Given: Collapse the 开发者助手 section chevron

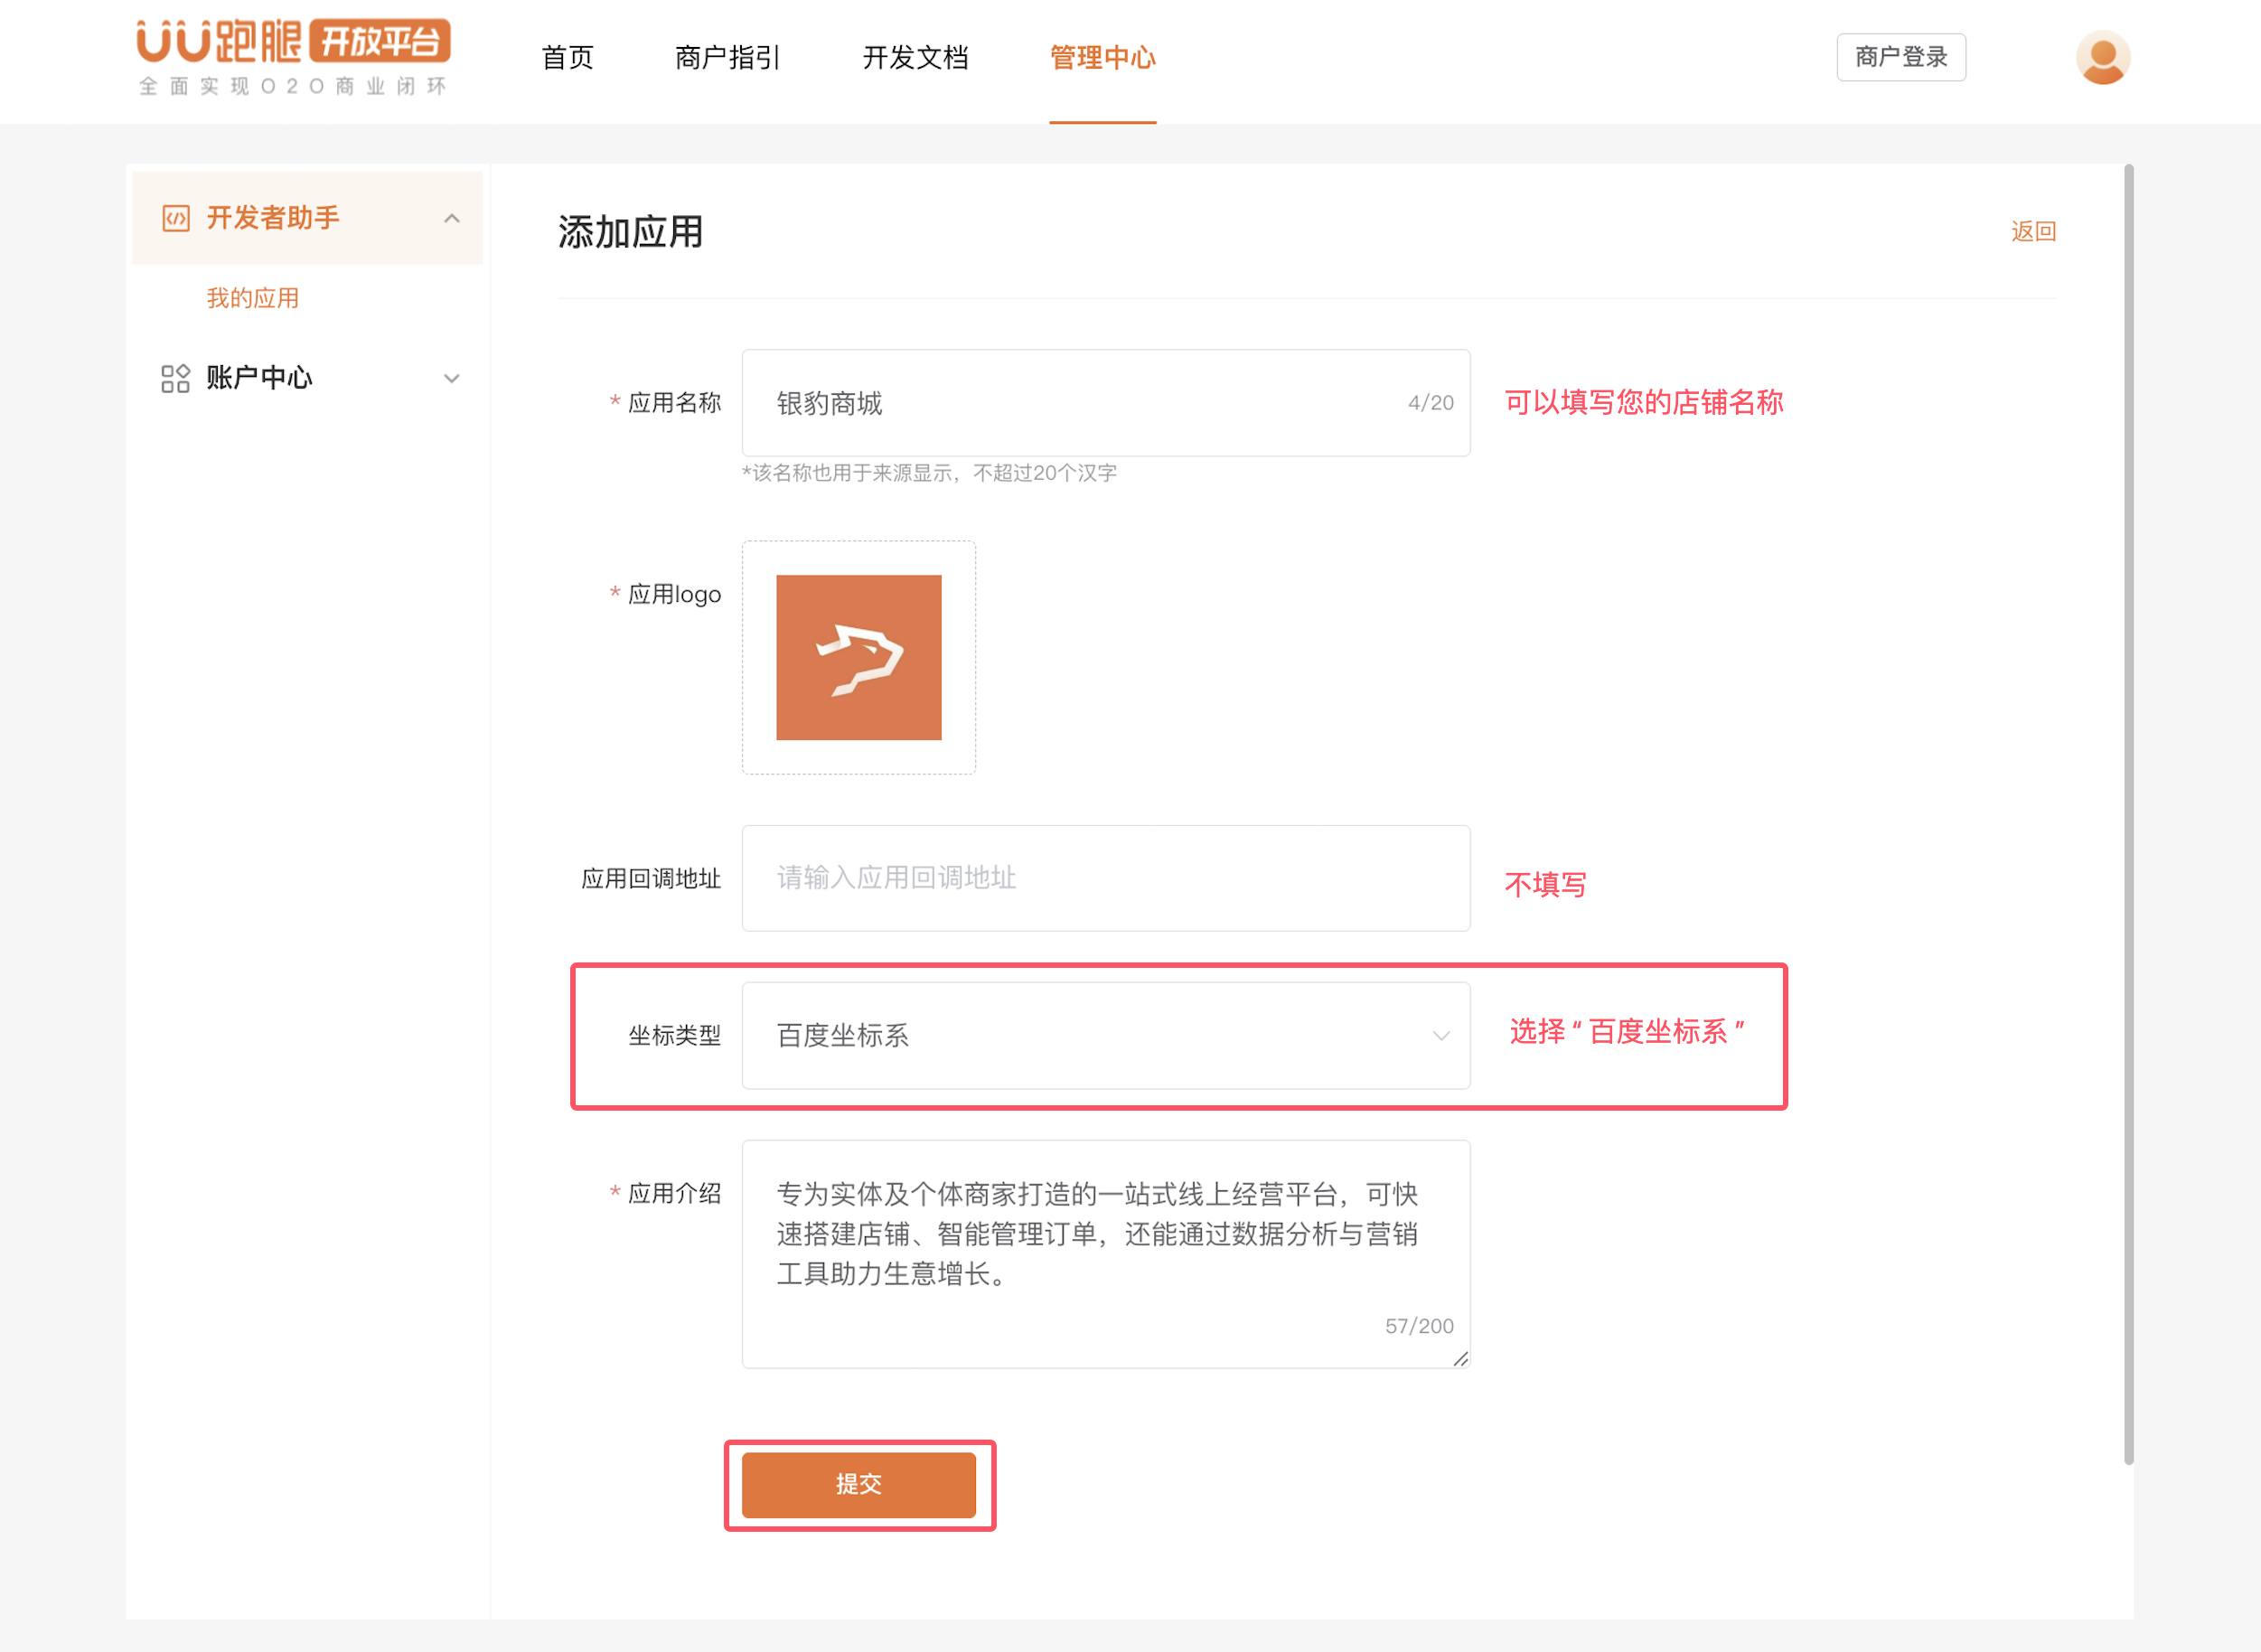Looking at the screenshot, I should pos(452,218).
